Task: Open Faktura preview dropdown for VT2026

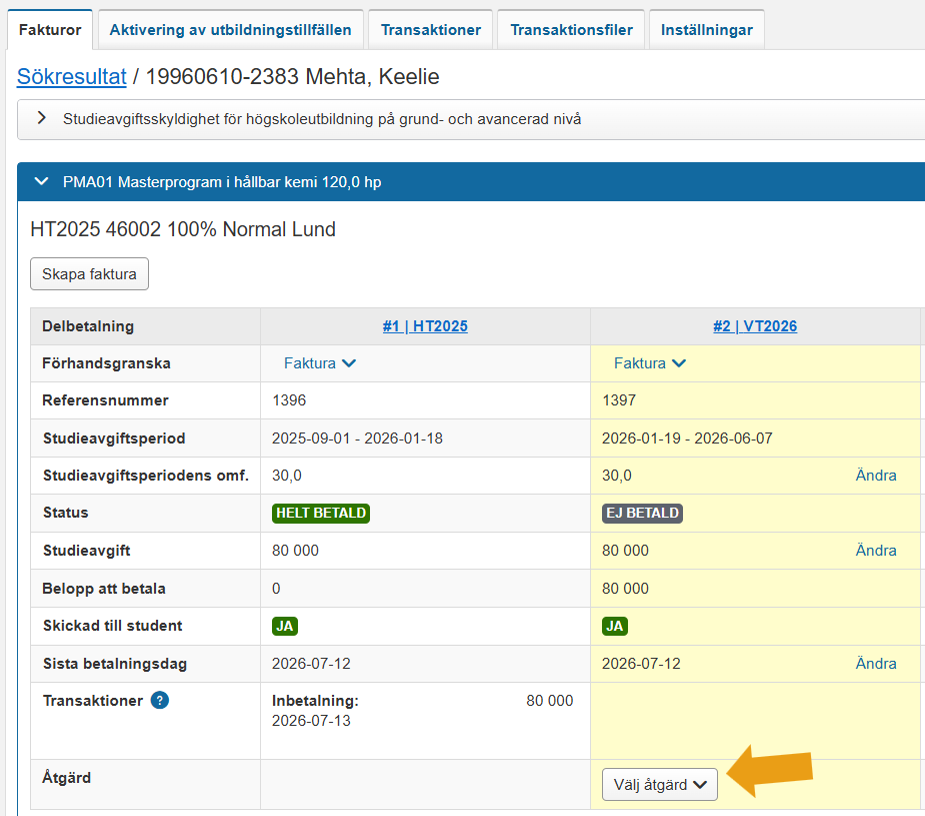Action: (650, 363)
